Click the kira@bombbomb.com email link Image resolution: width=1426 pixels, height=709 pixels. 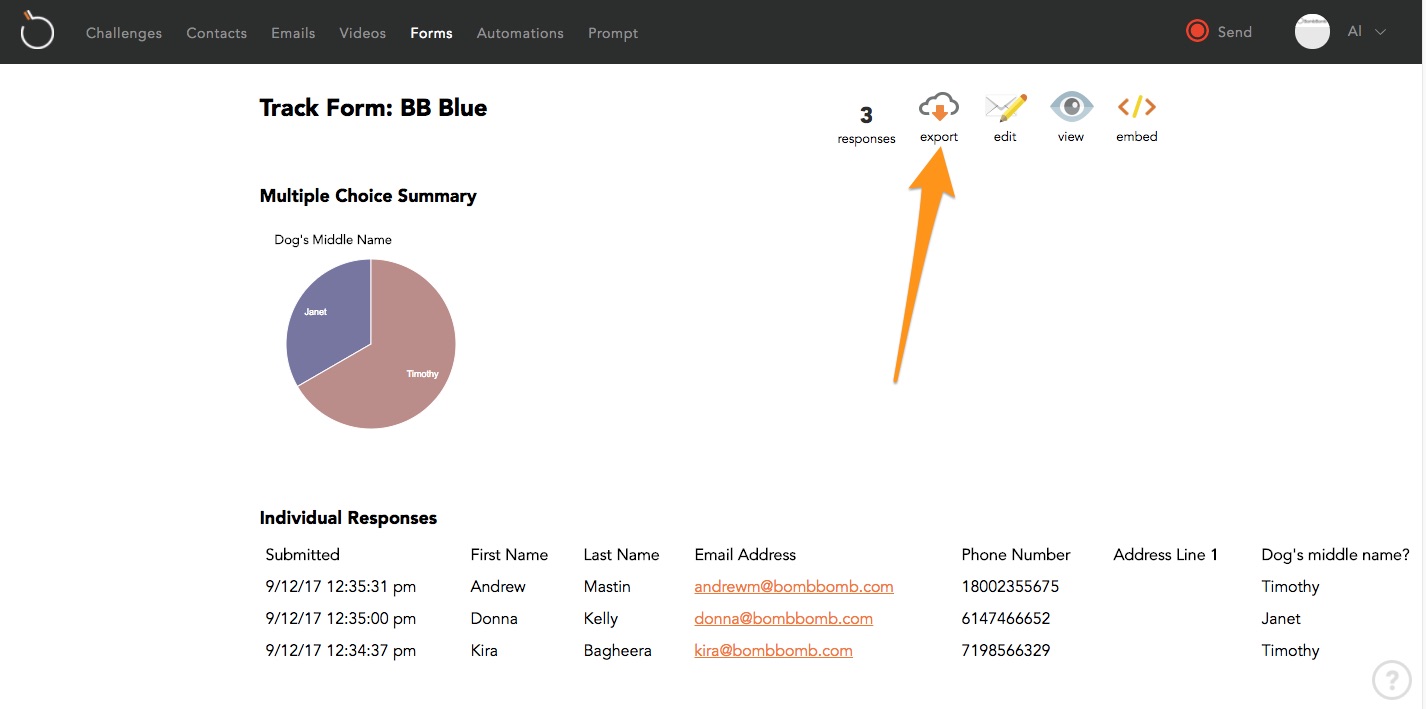tap(774, 651)
